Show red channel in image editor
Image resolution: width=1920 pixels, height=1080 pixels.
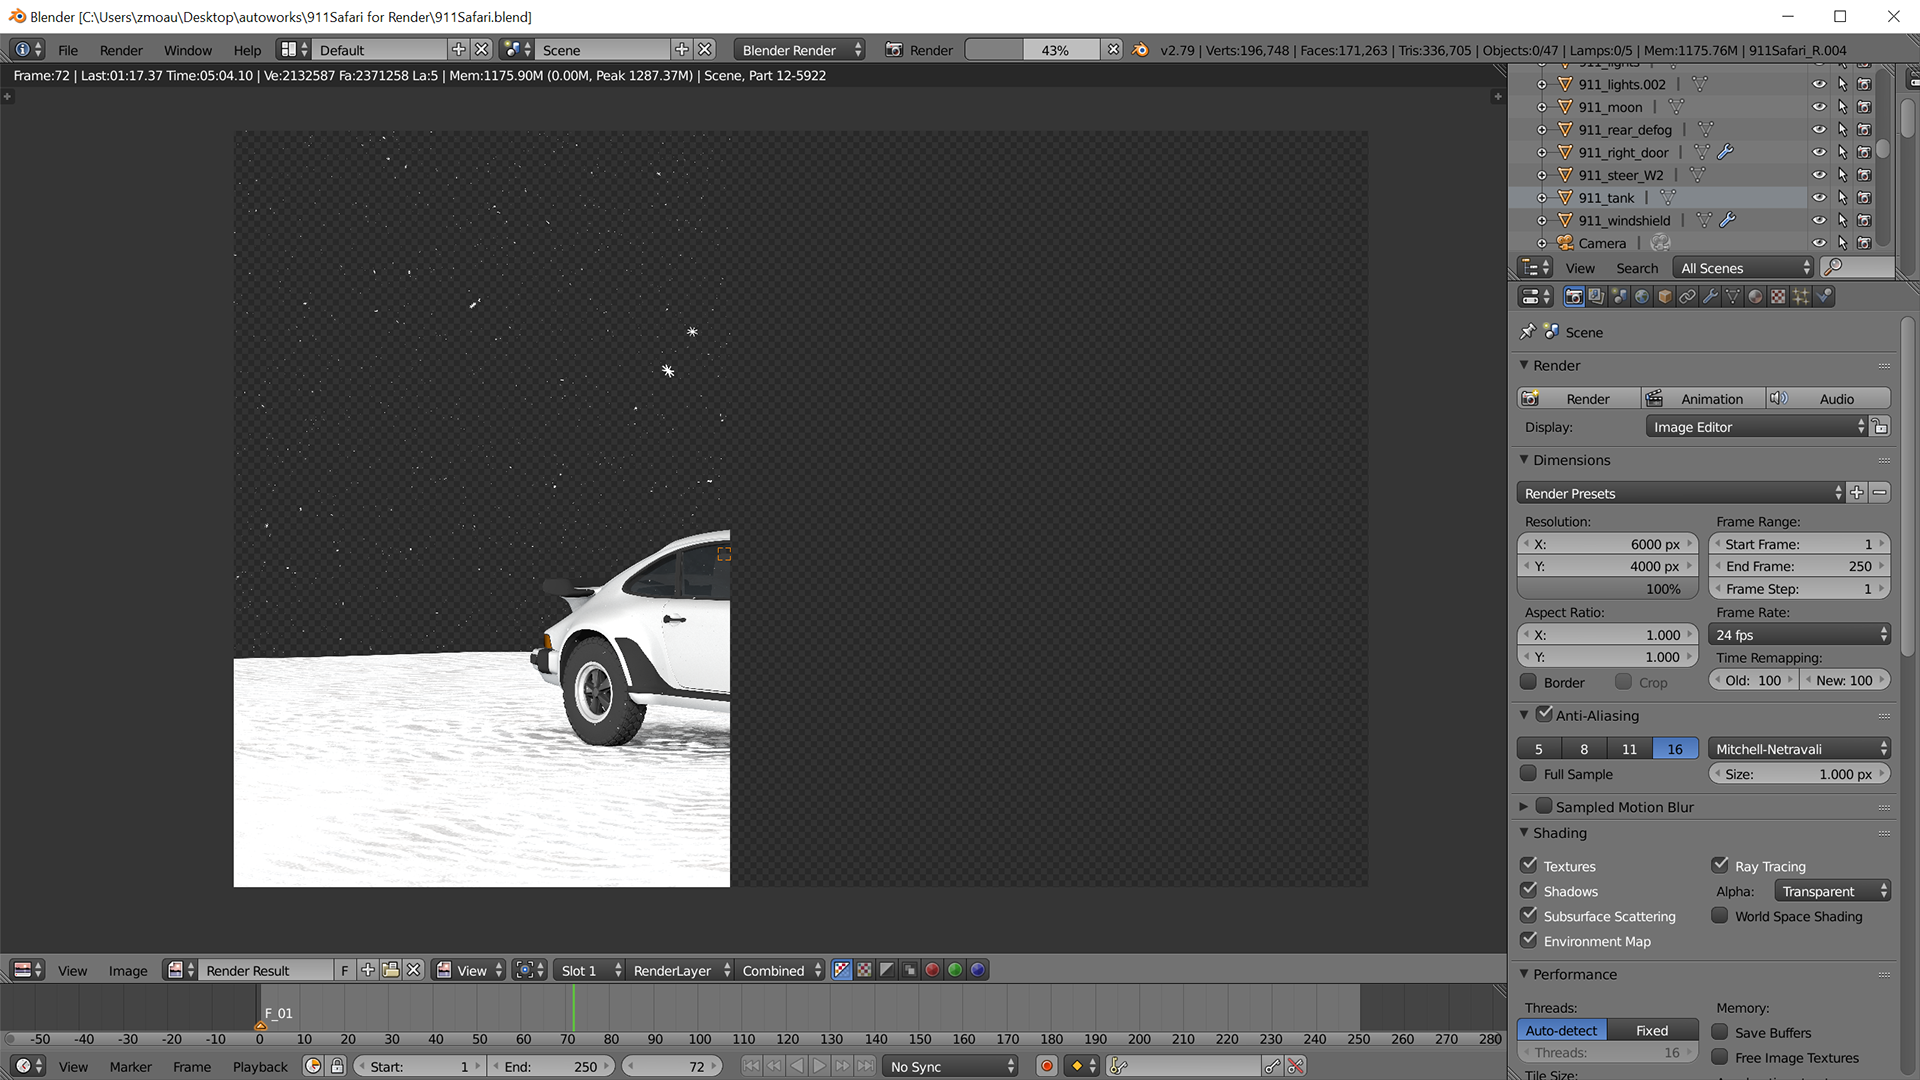coord(932,970)
